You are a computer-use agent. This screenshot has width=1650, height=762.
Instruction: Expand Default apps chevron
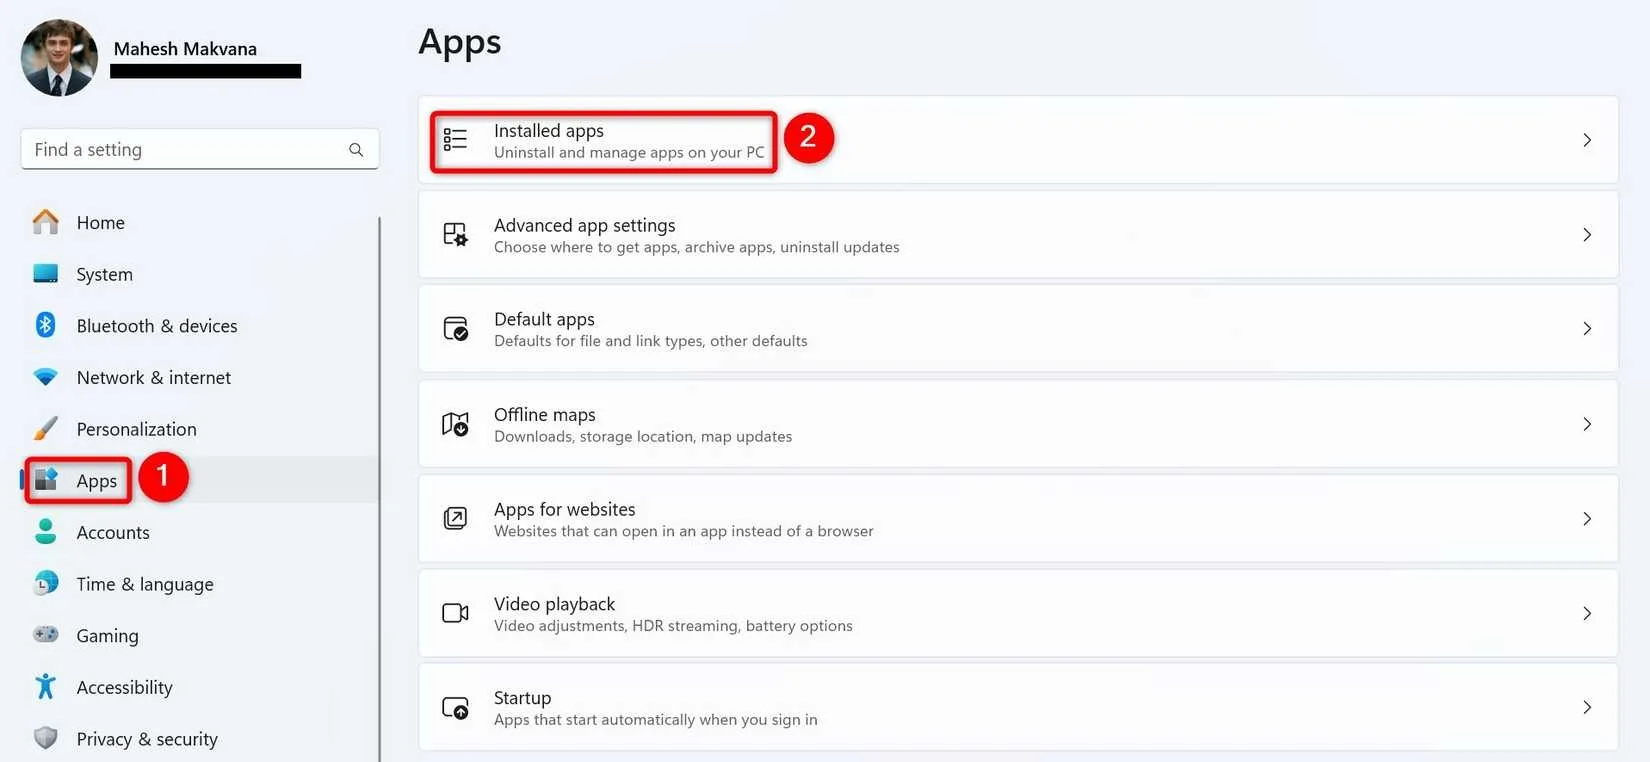point(1587,329)
